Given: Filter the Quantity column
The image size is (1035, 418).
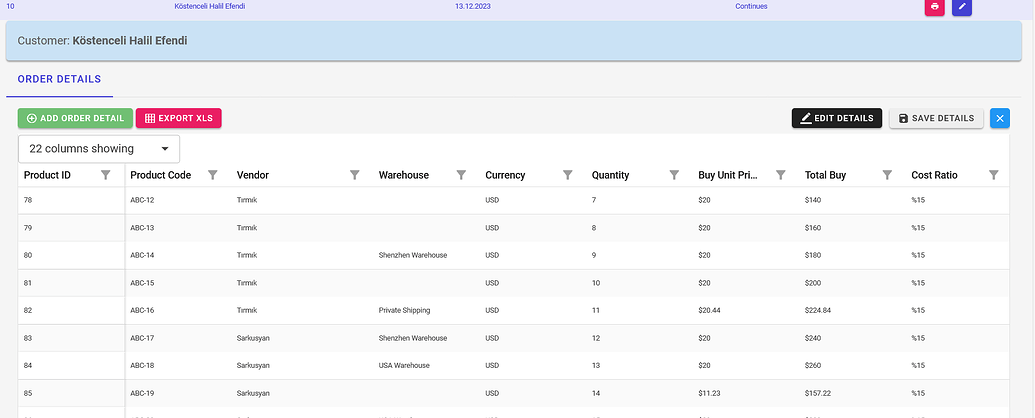Looking at the screenshot, I should (x=674, y=175).
